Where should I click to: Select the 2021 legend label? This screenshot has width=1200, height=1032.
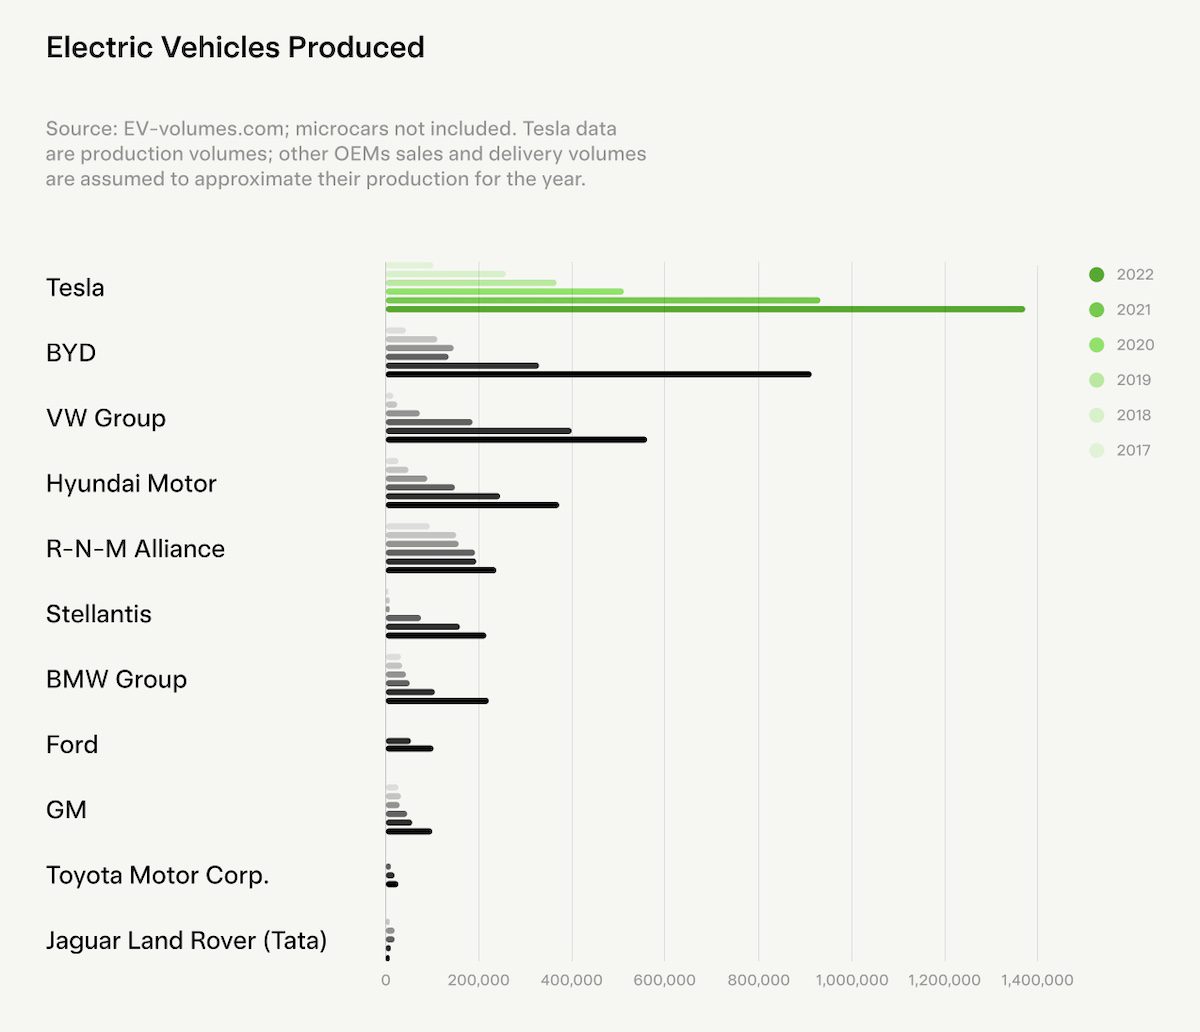[x=1135, y=309]
